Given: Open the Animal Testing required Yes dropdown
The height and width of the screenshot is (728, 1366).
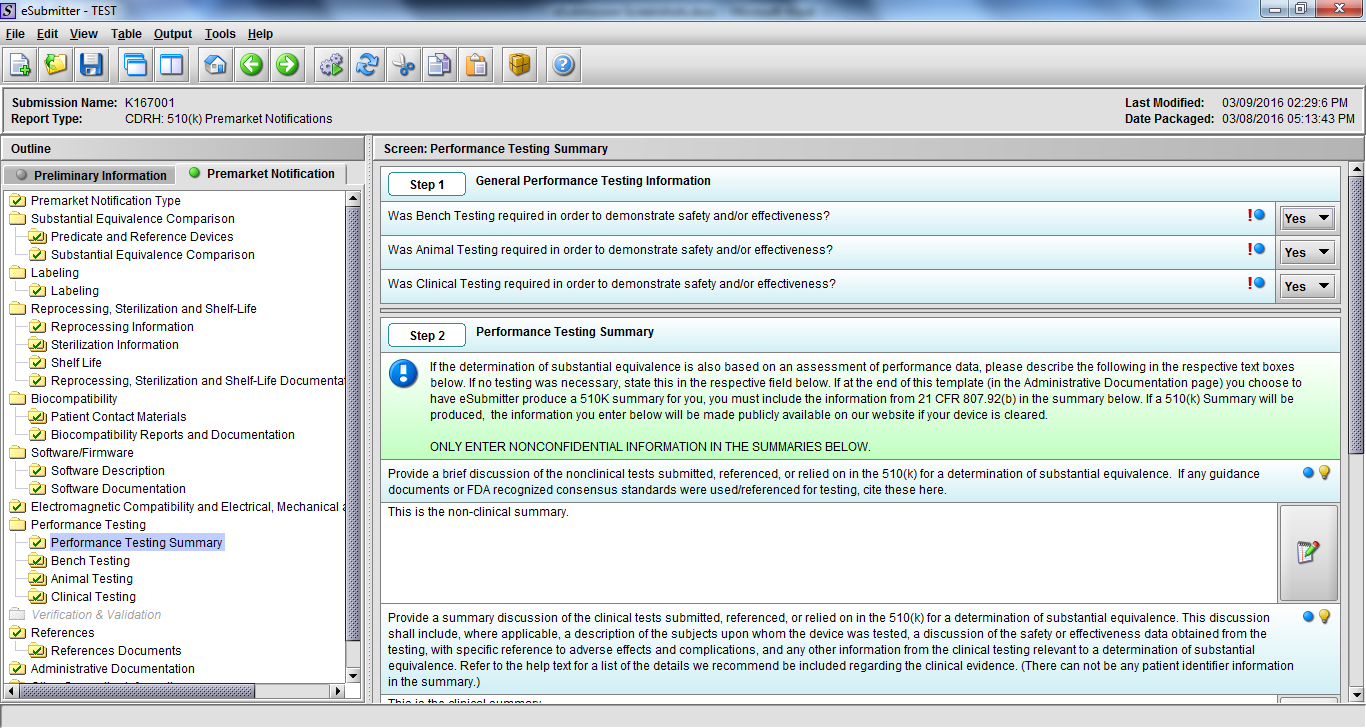Looking at the screenshot, I should 1308,252.
